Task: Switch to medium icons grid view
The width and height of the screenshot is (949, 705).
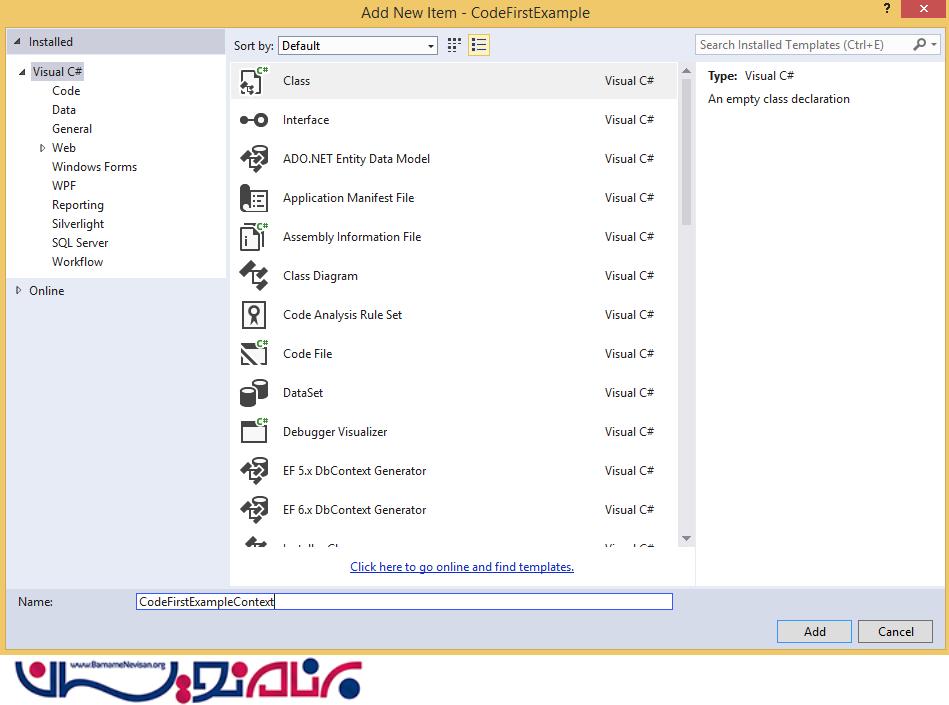Action: point(455,45)
